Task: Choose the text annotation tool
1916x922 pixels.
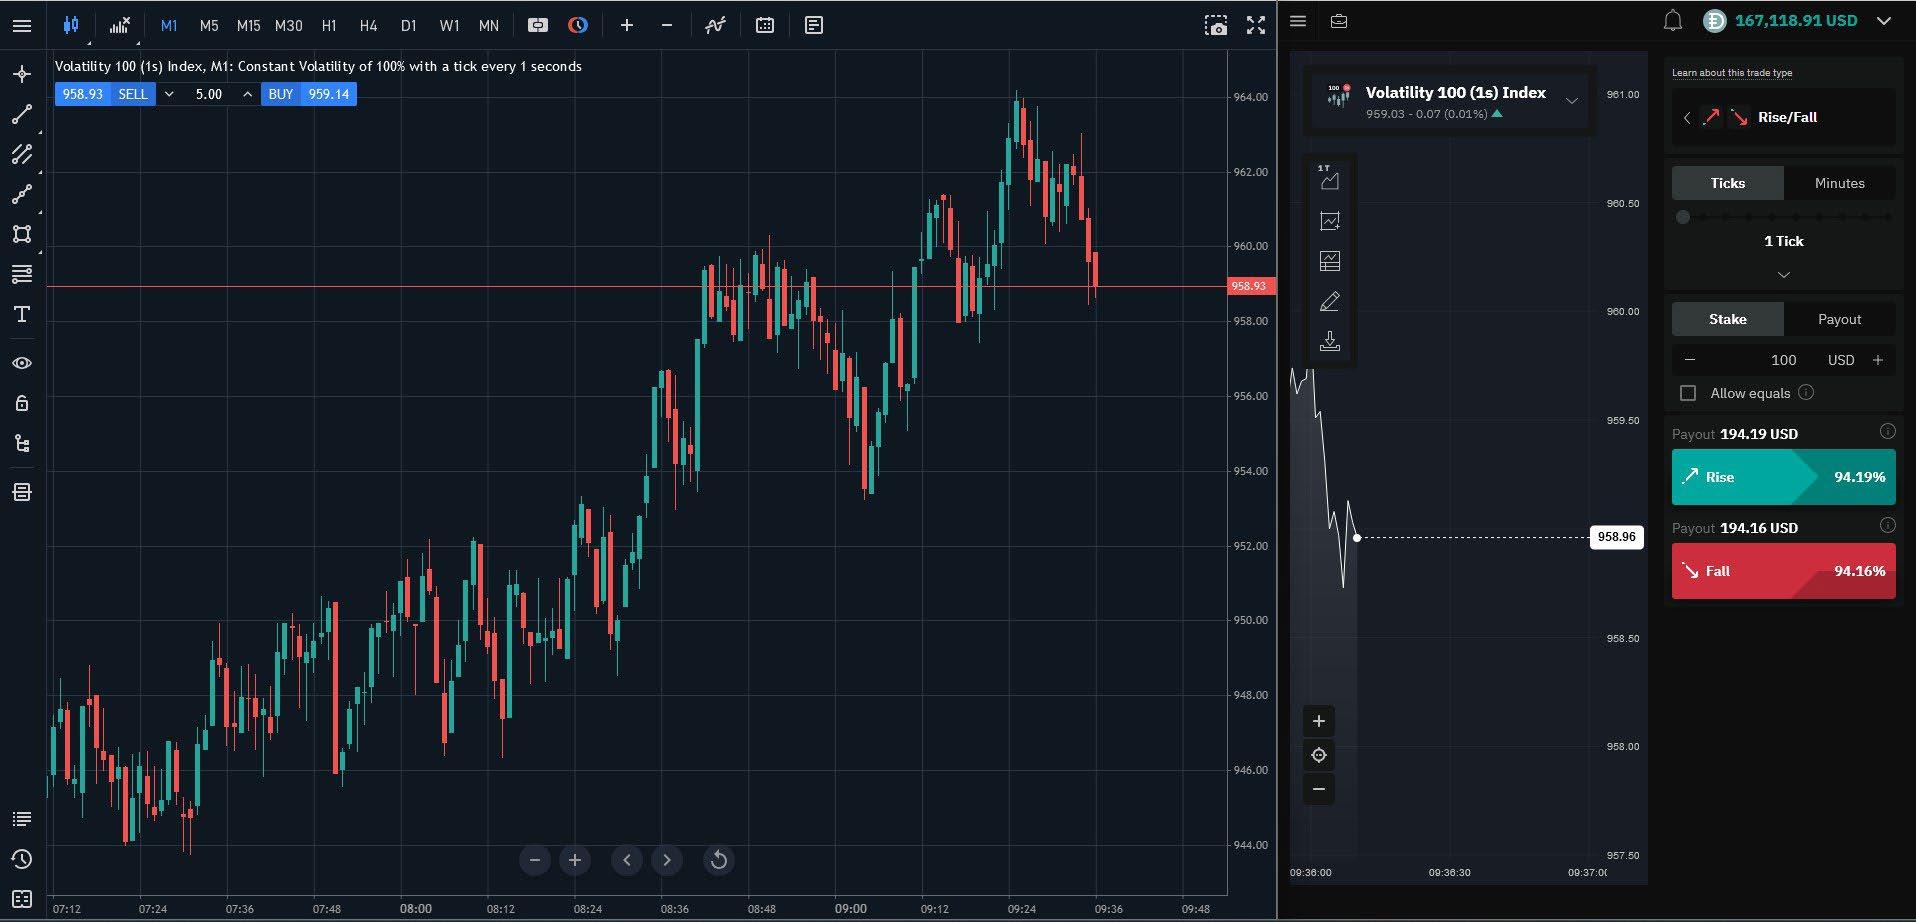Action: click(22, 315)
